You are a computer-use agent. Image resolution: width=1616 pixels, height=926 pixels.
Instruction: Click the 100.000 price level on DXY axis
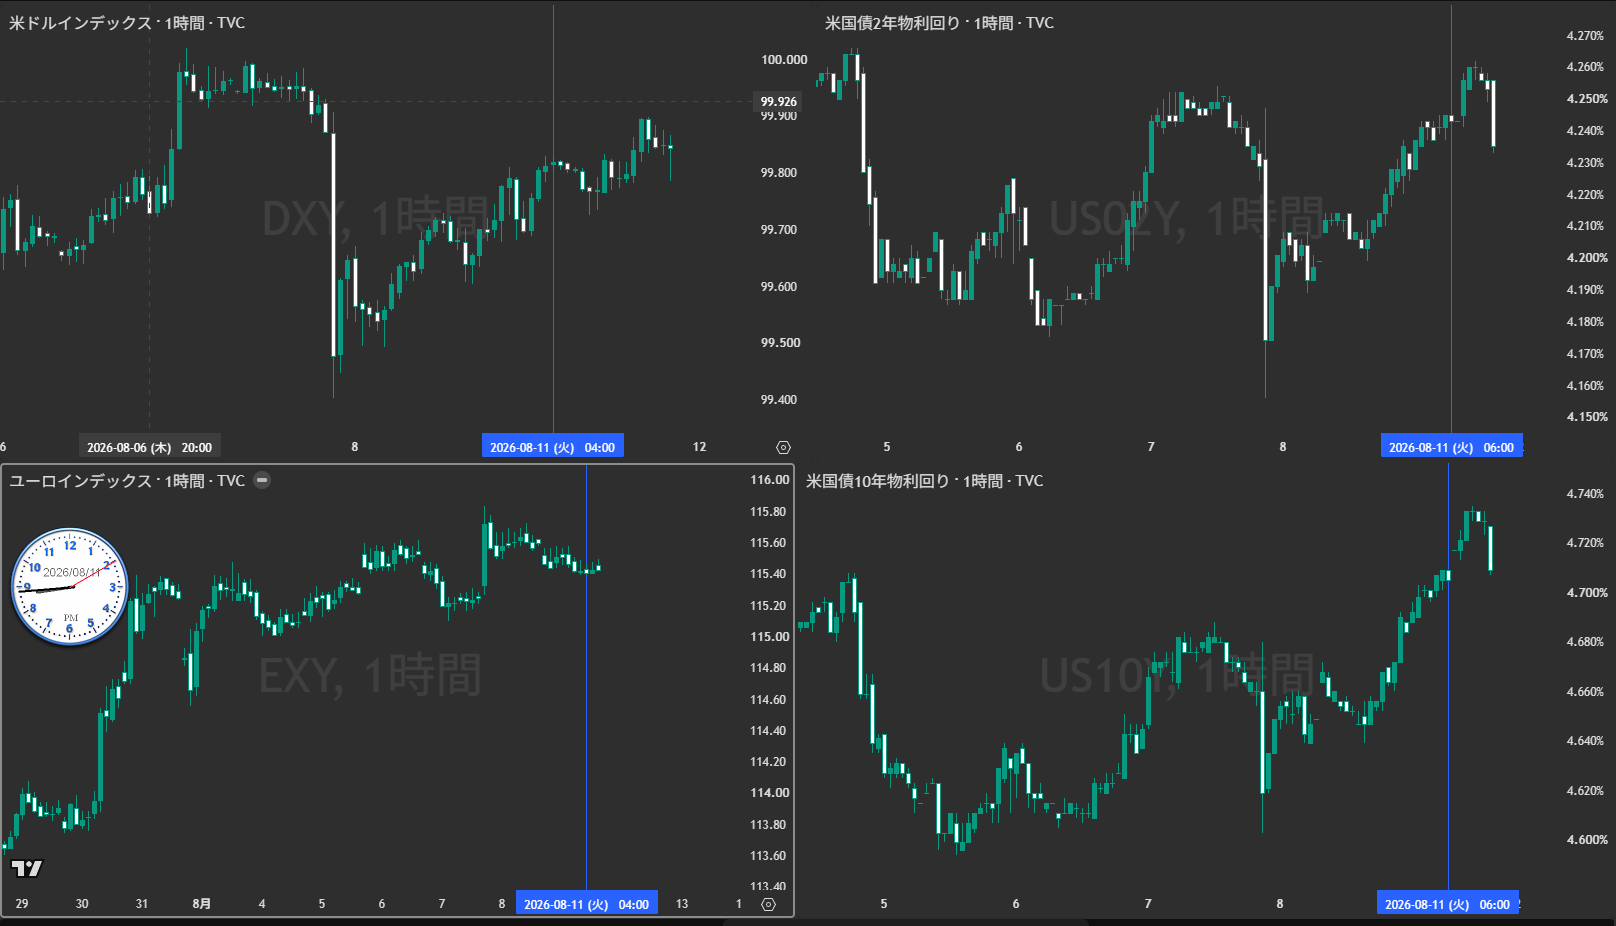pos(784,59)
